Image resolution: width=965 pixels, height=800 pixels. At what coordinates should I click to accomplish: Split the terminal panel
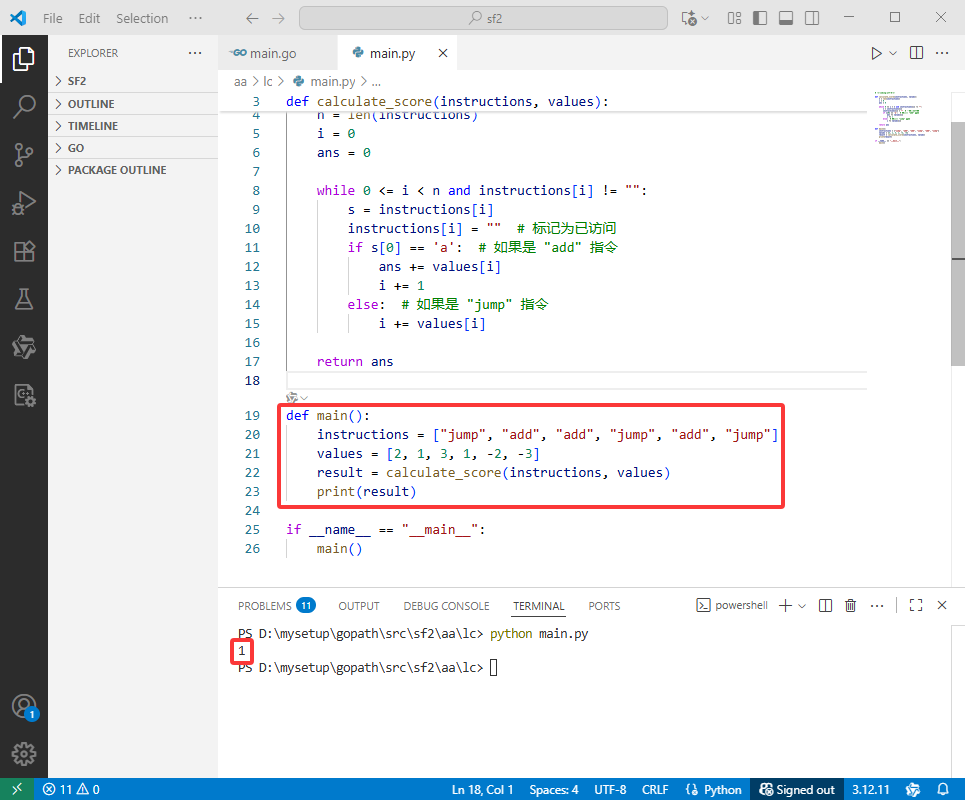coord(825,606)
